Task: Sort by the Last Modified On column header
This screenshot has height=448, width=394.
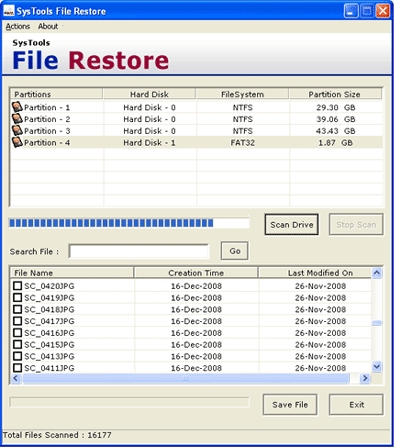Action: [x=315, y=273]
